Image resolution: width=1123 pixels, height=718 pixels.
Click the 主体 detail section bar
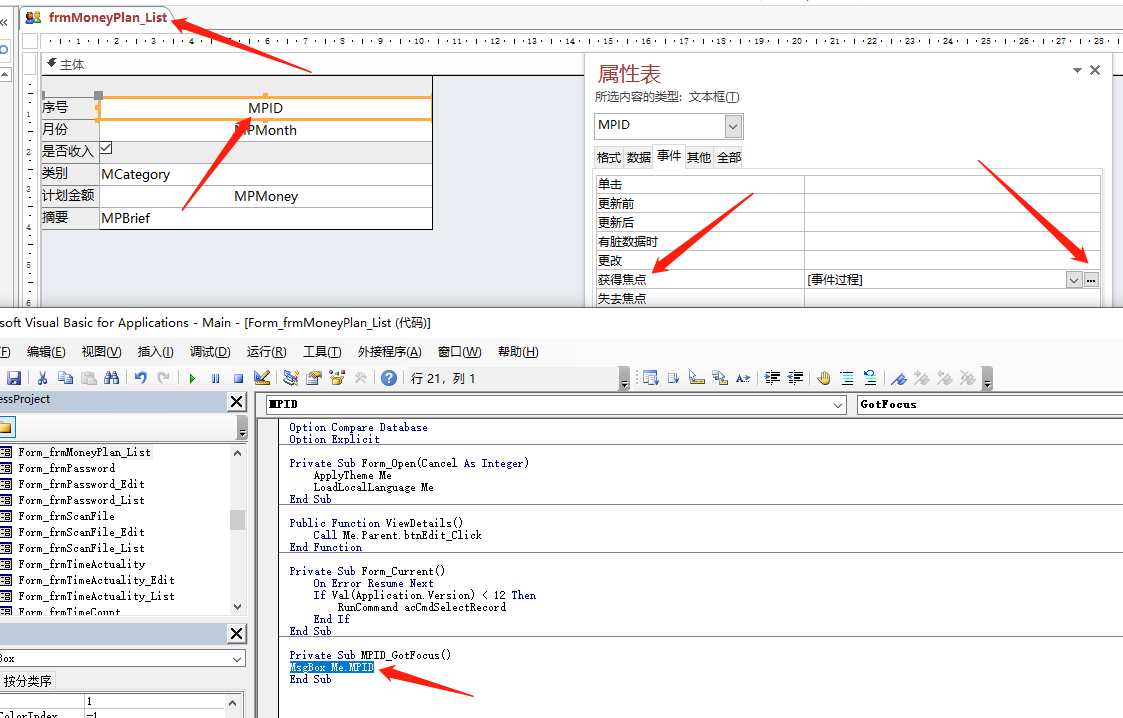pyautogui.click(x=312, y=64)
